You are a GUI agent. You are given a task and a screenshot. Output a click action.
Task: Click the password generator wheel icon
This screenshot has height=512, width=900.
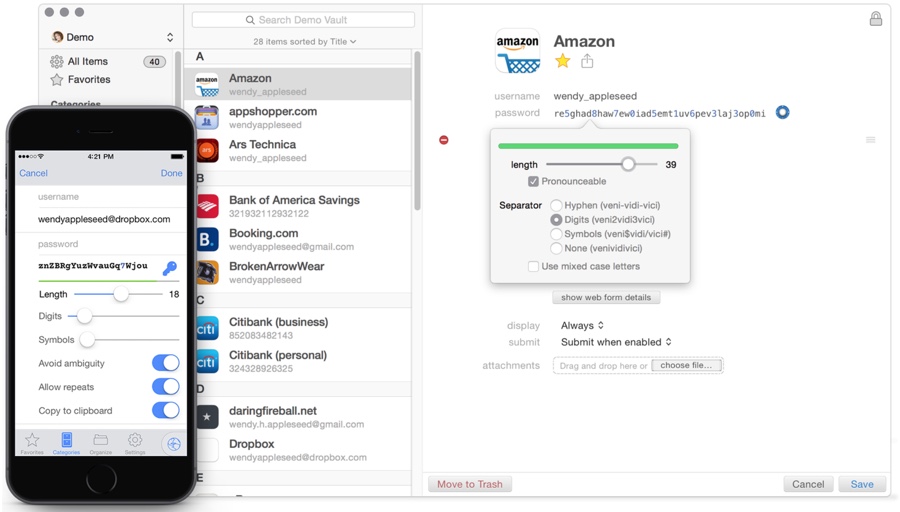782,113
